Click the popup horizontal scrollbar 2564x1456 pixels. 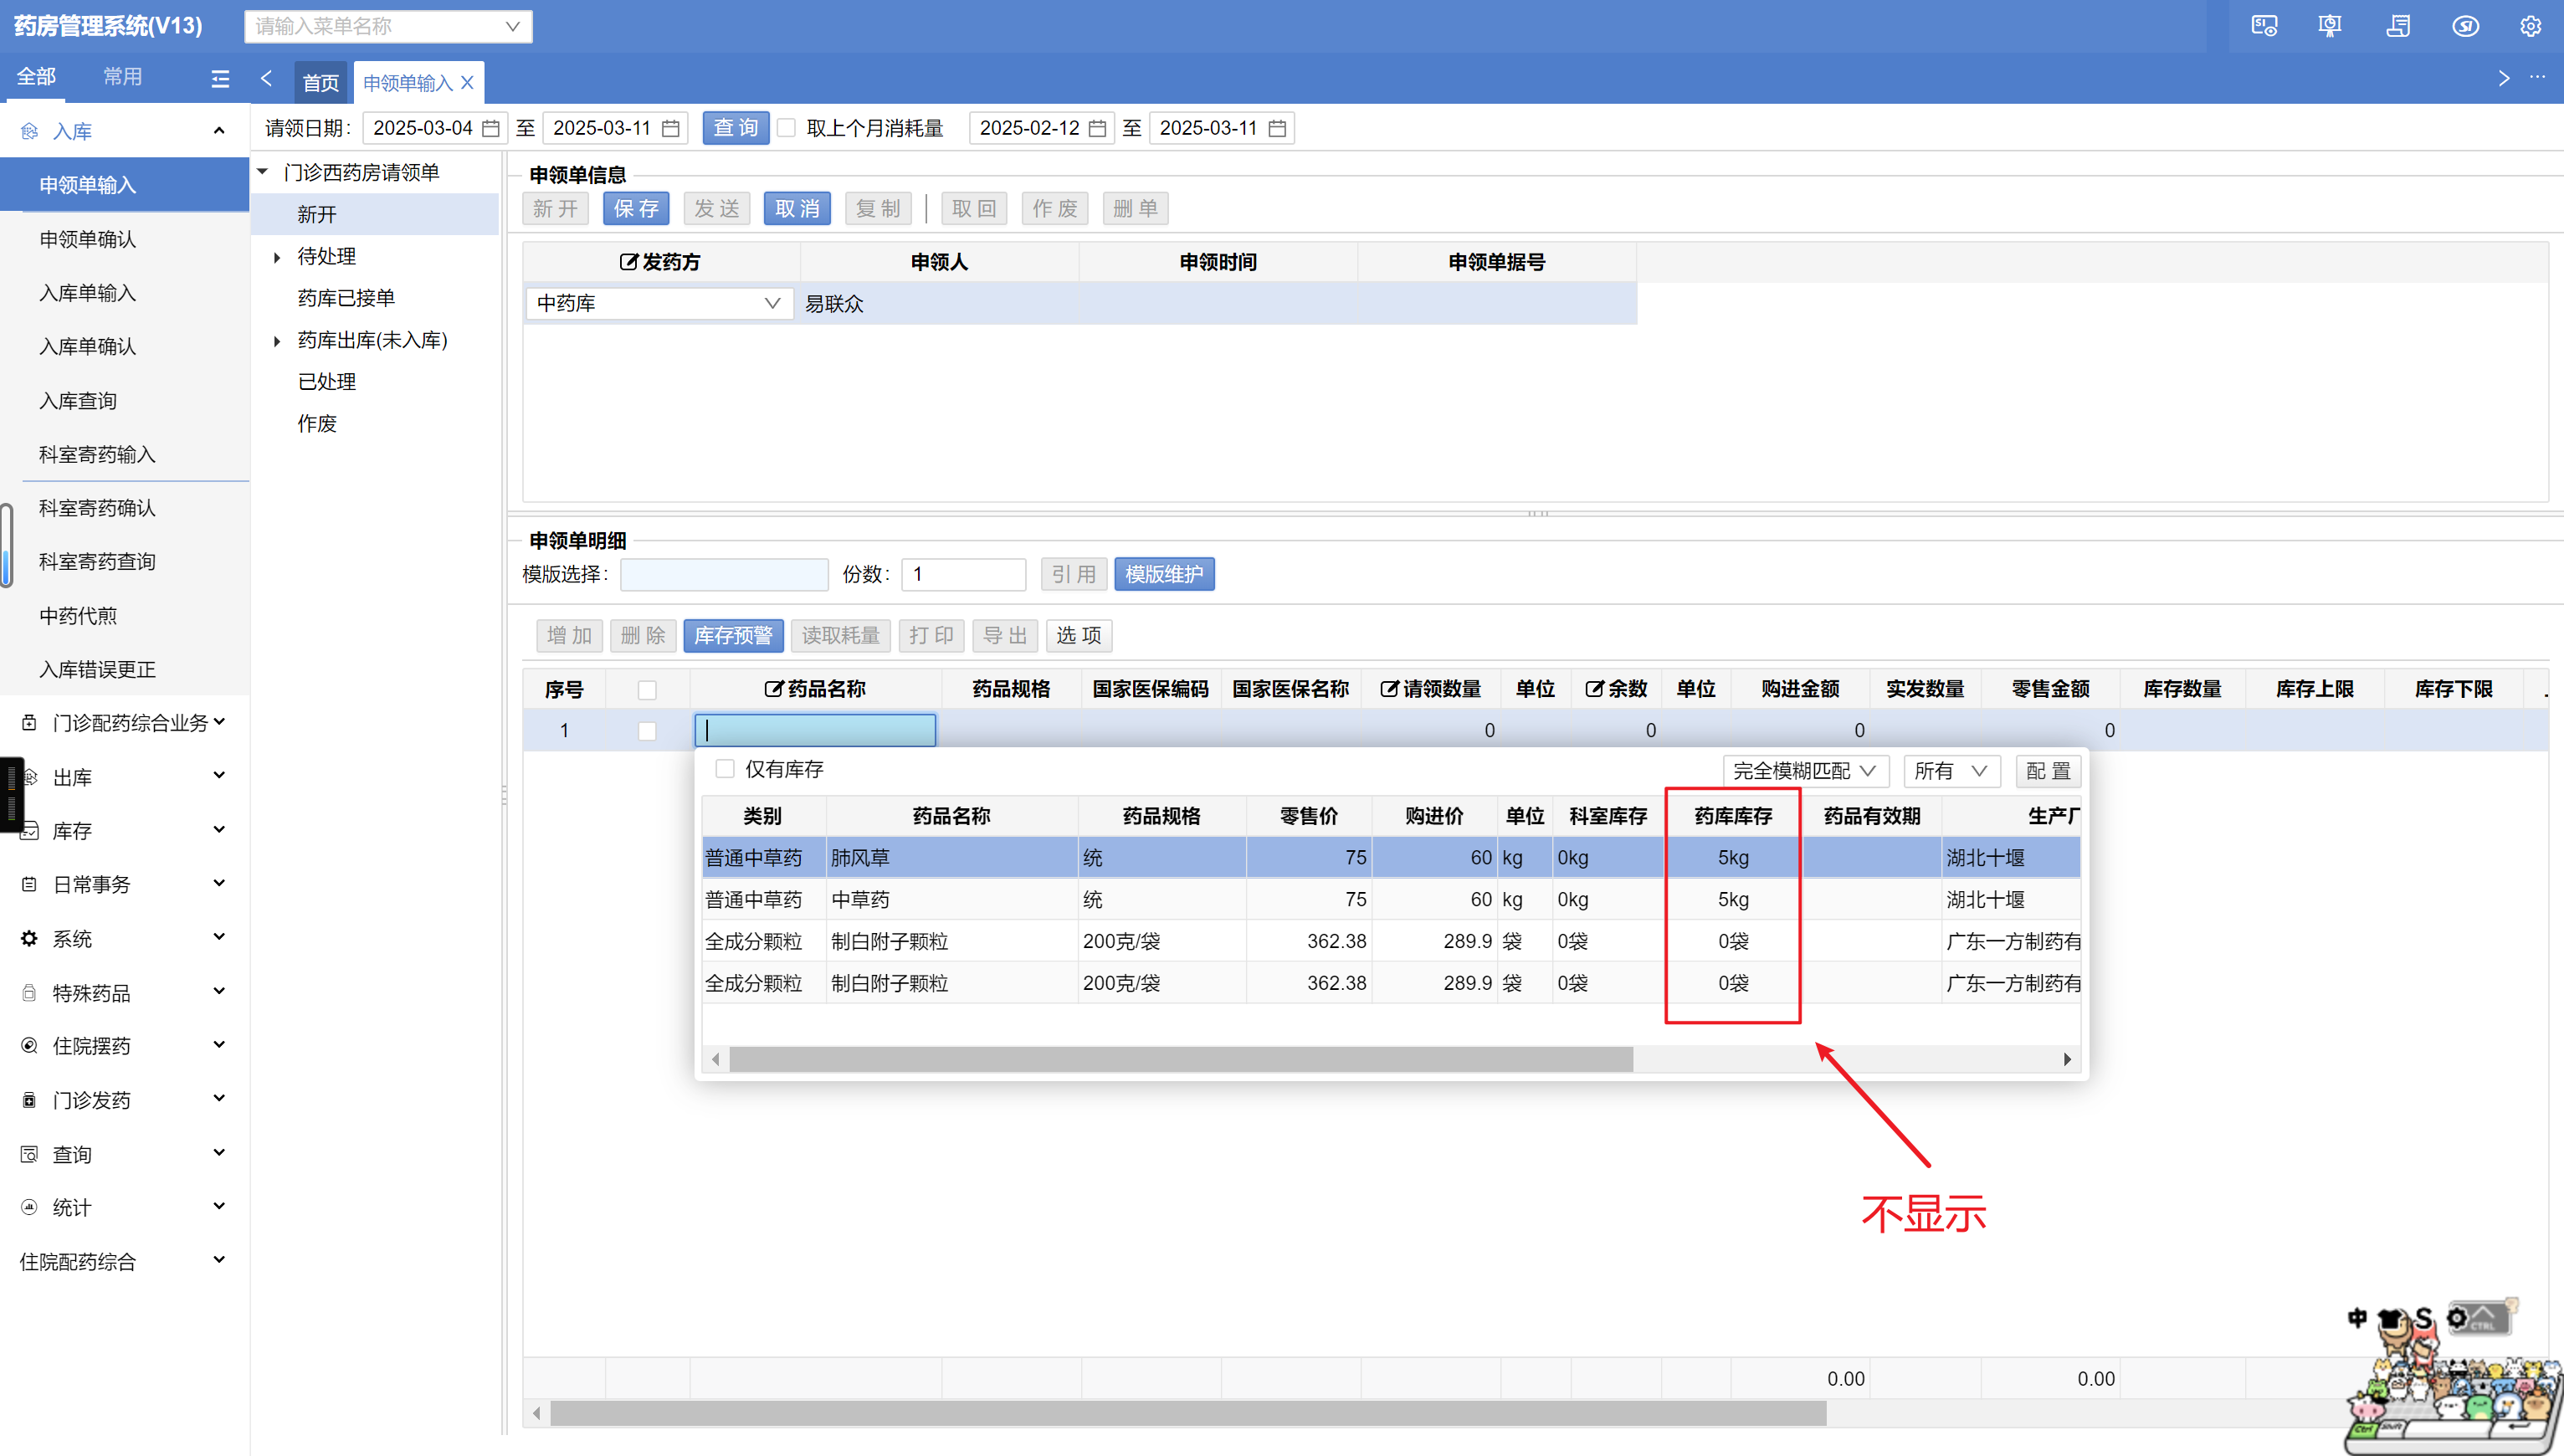(1180, 1059)
